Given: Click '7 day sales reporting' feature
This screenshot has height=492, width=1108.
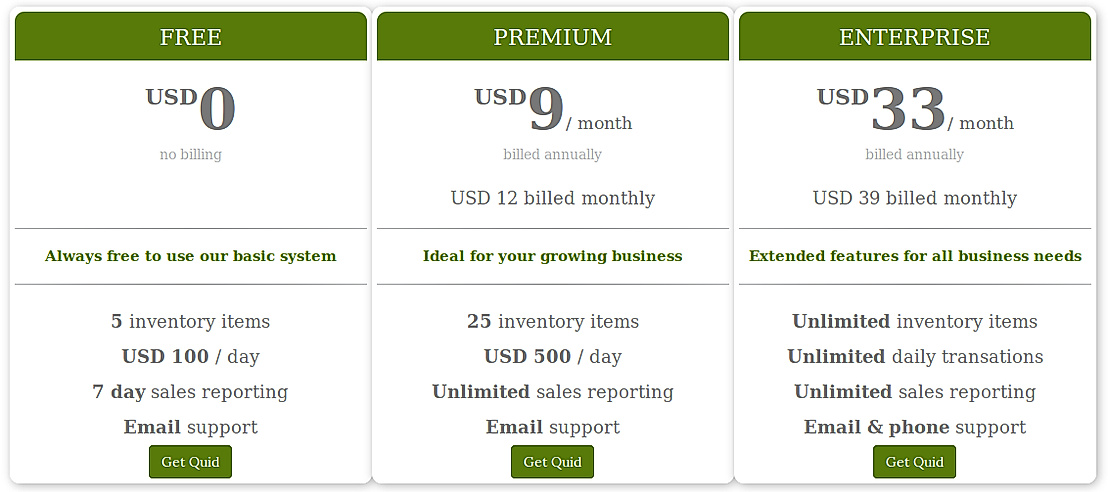Looking at the screenshot, I should click(x=190, y=391).
